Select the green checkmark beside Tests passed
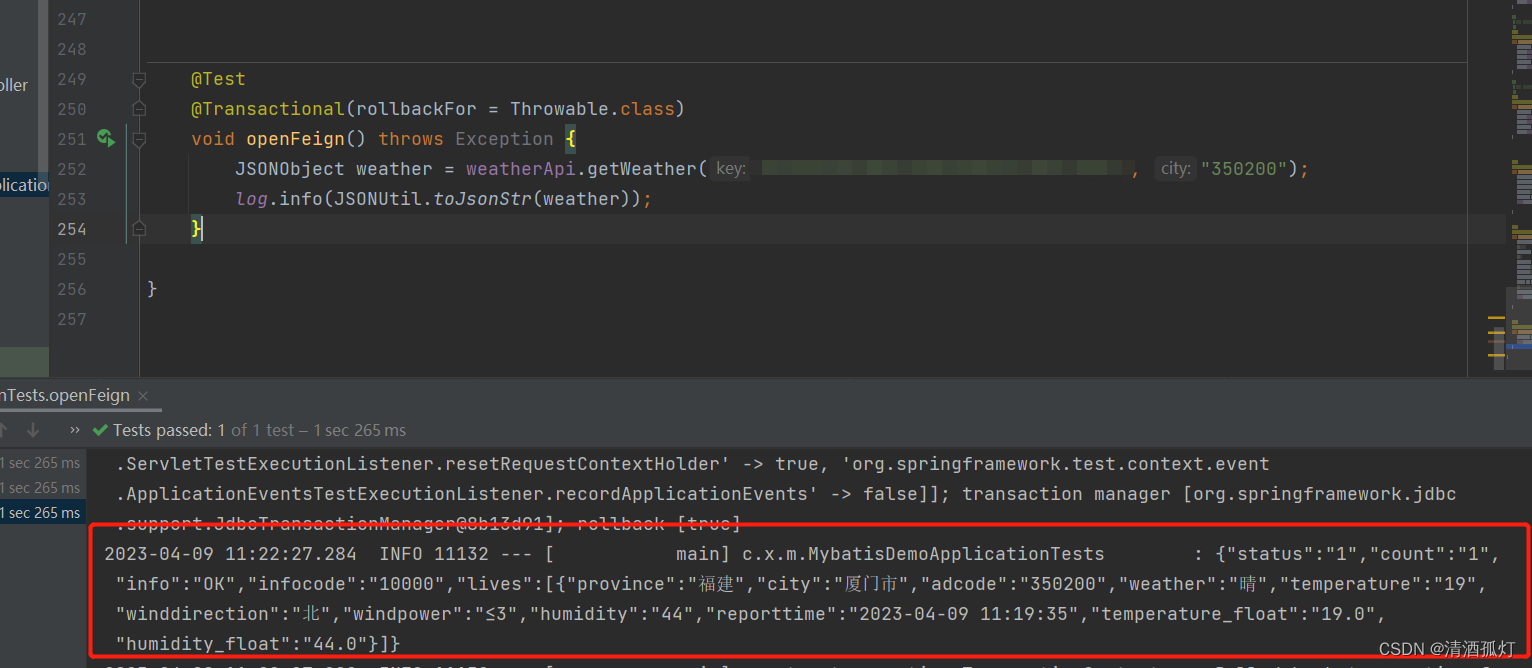 pyautogui.click(x=99, y=430)
